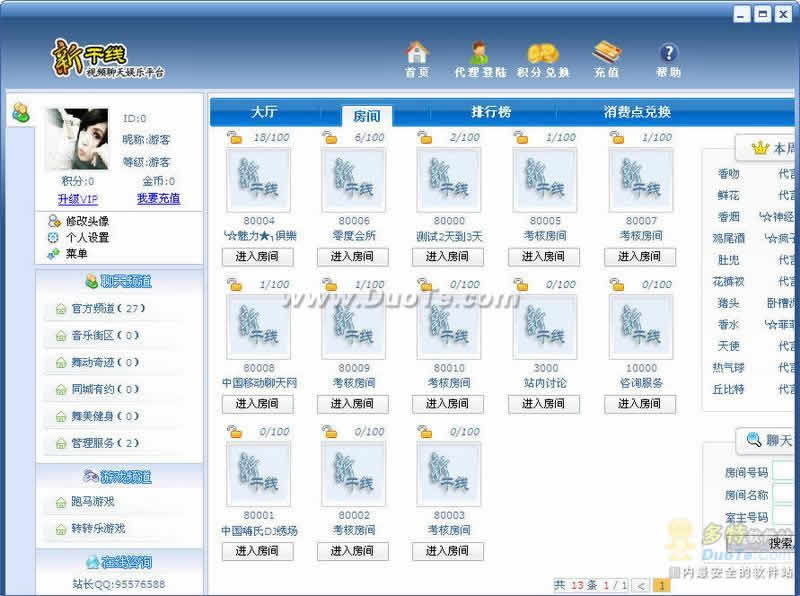The width and height of the screenshot is (800, 596).
Task: Enter room 10000 咨询服务 button
Action: [x=641, y=404]
